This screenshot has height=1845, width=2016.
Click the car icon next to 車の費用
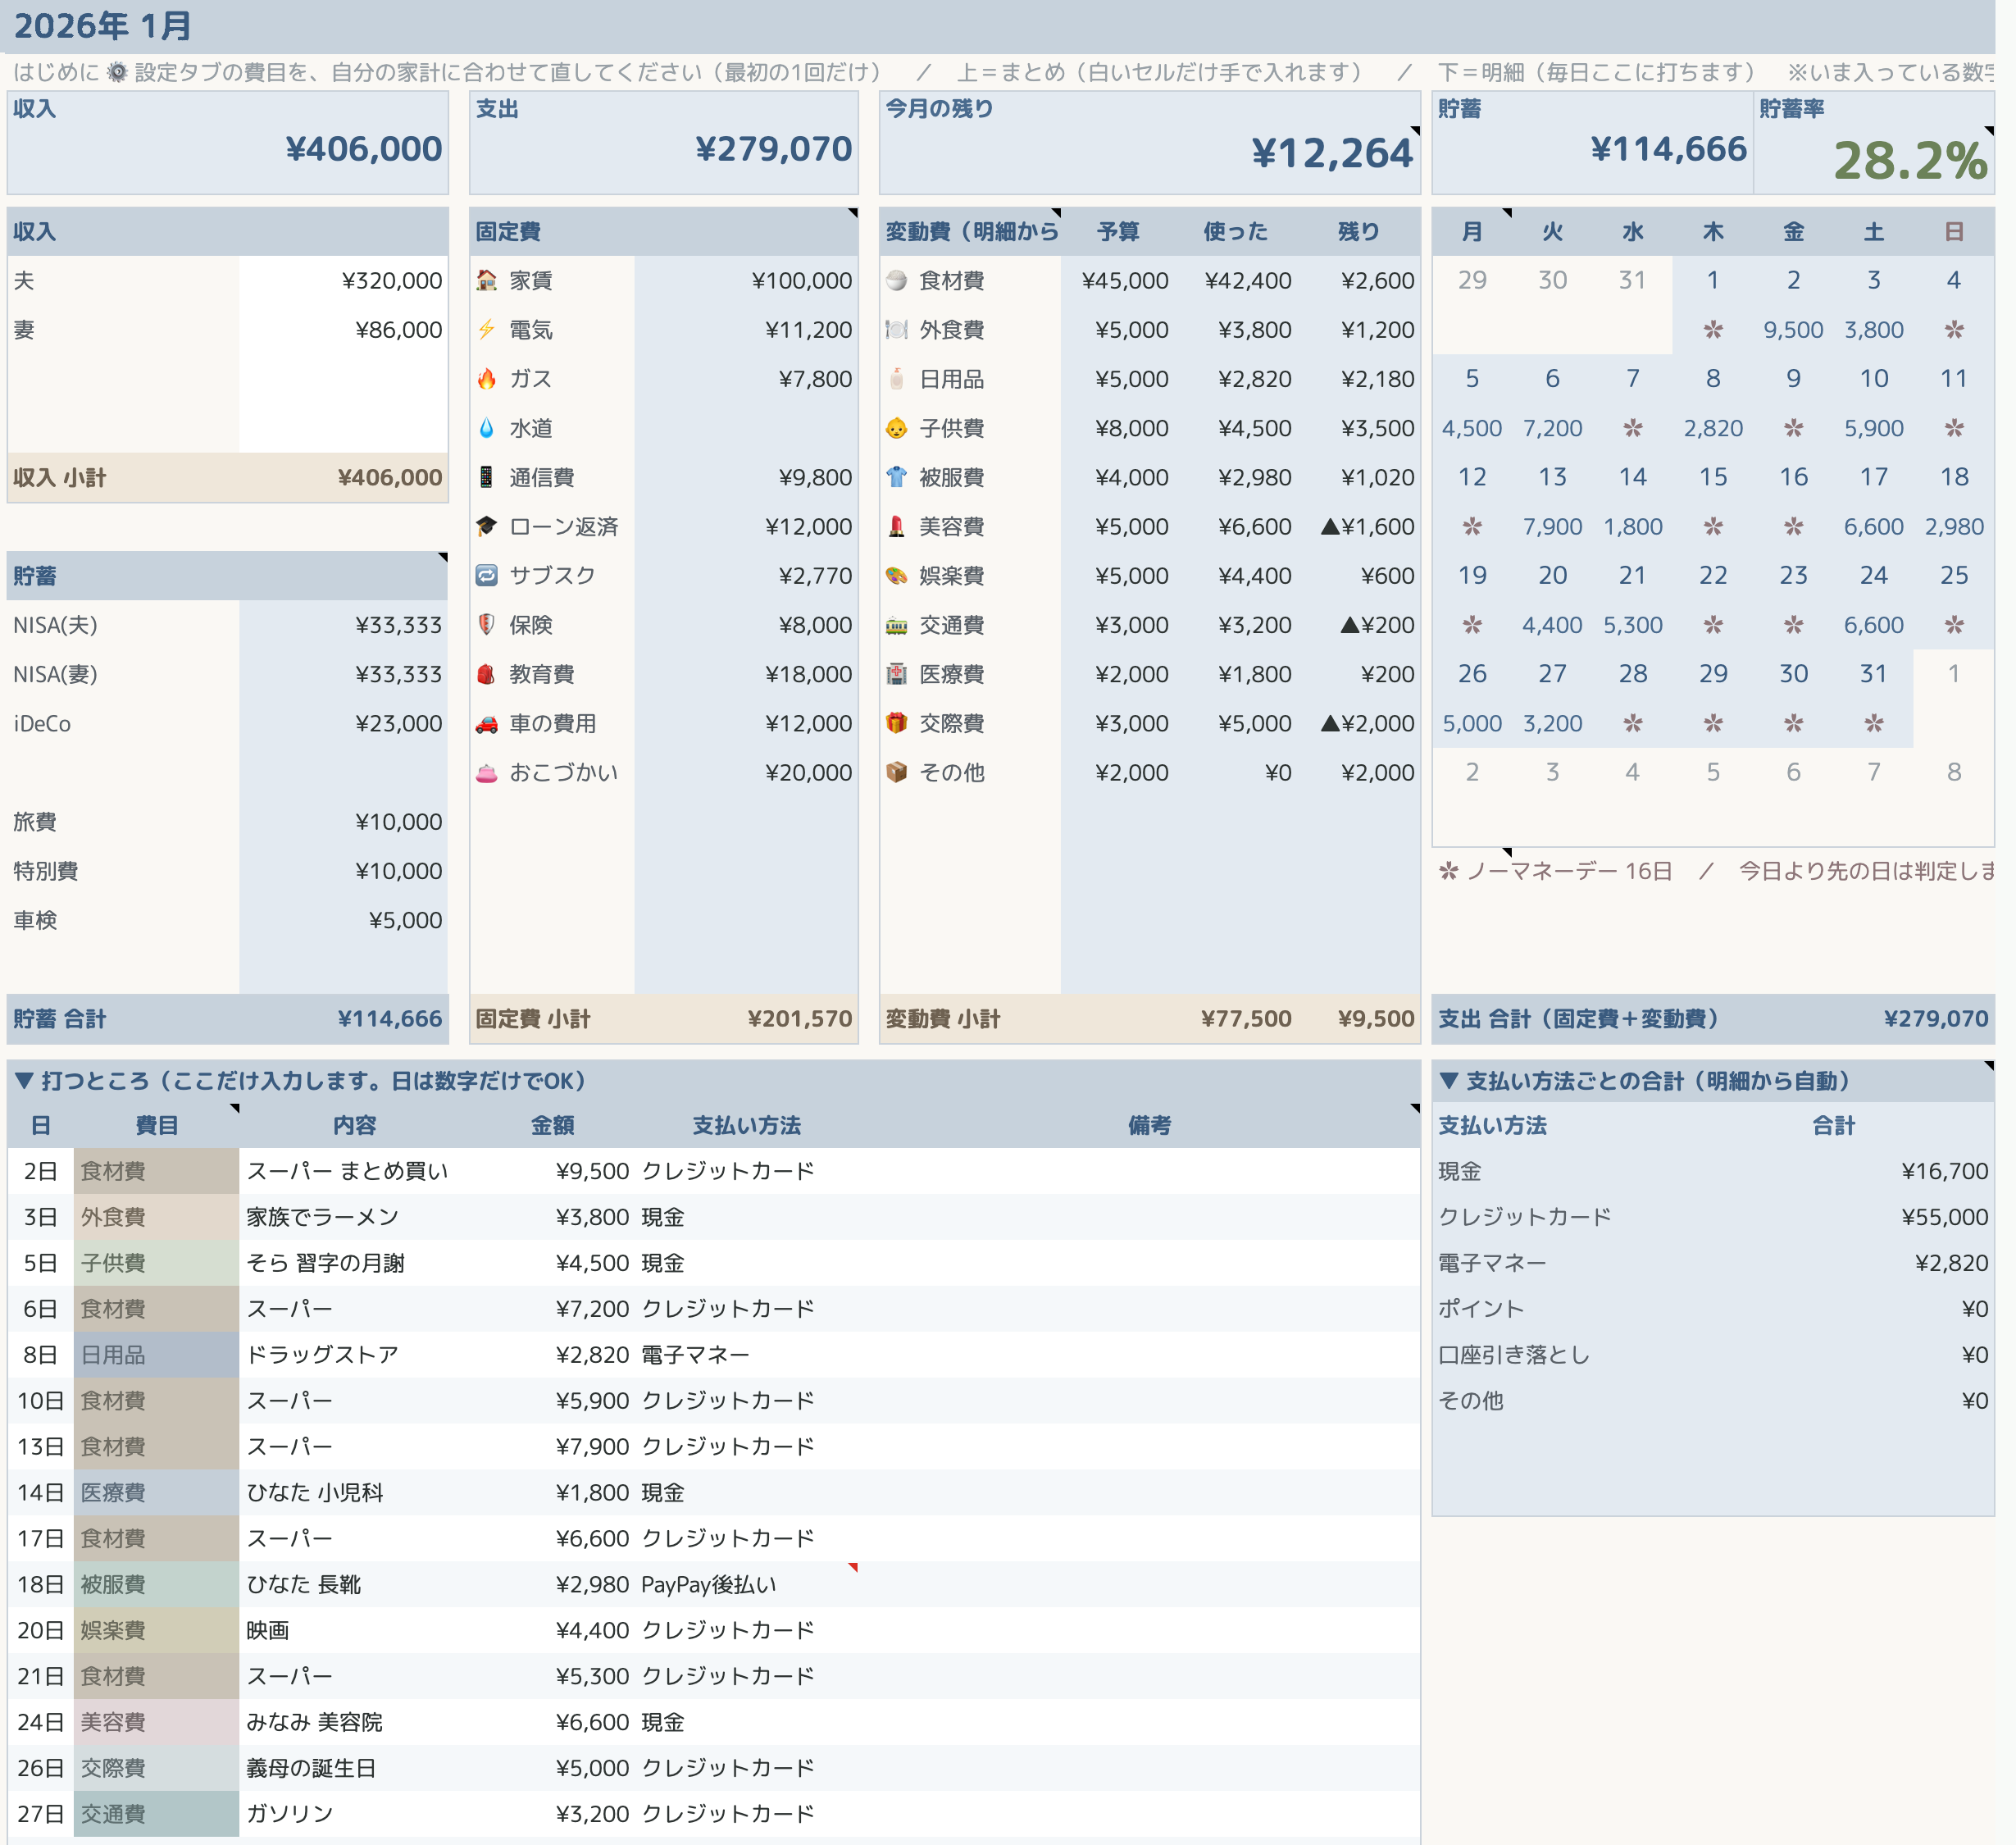[x=486, y=723]
